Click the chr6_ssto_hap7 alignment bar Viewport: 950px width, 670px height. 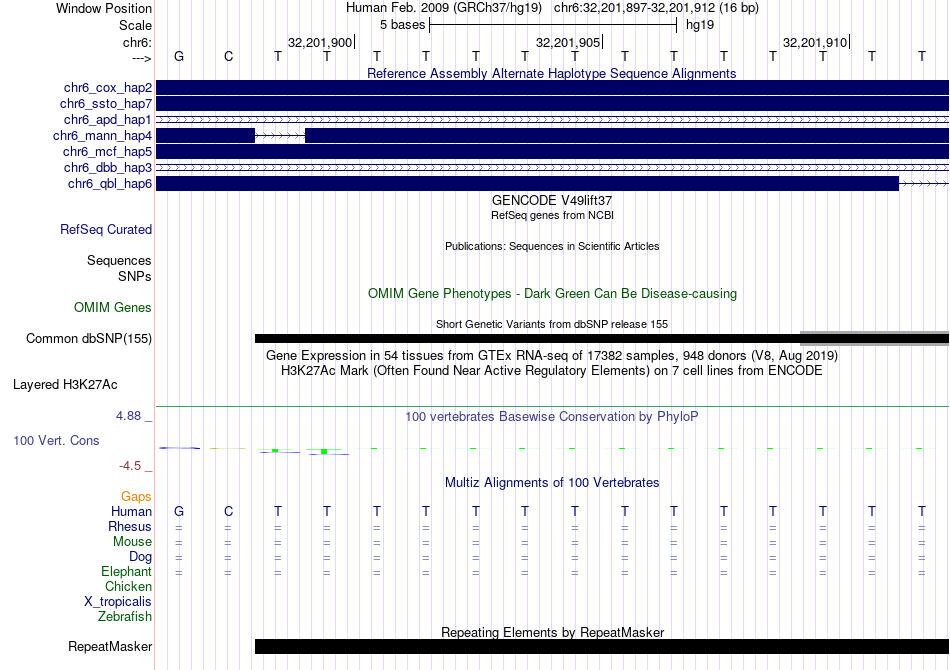coord(553,104)
